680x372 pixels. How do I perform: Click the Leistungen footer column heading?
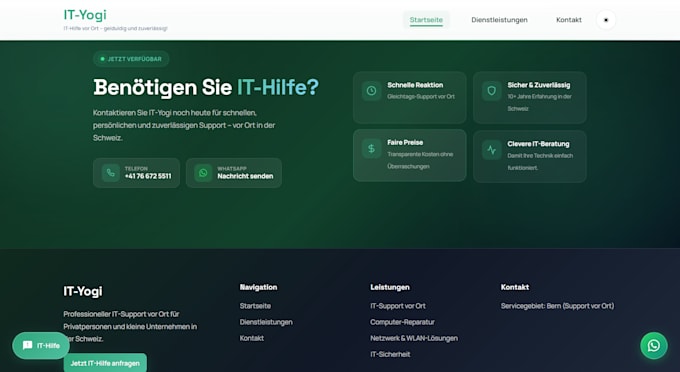389,287
